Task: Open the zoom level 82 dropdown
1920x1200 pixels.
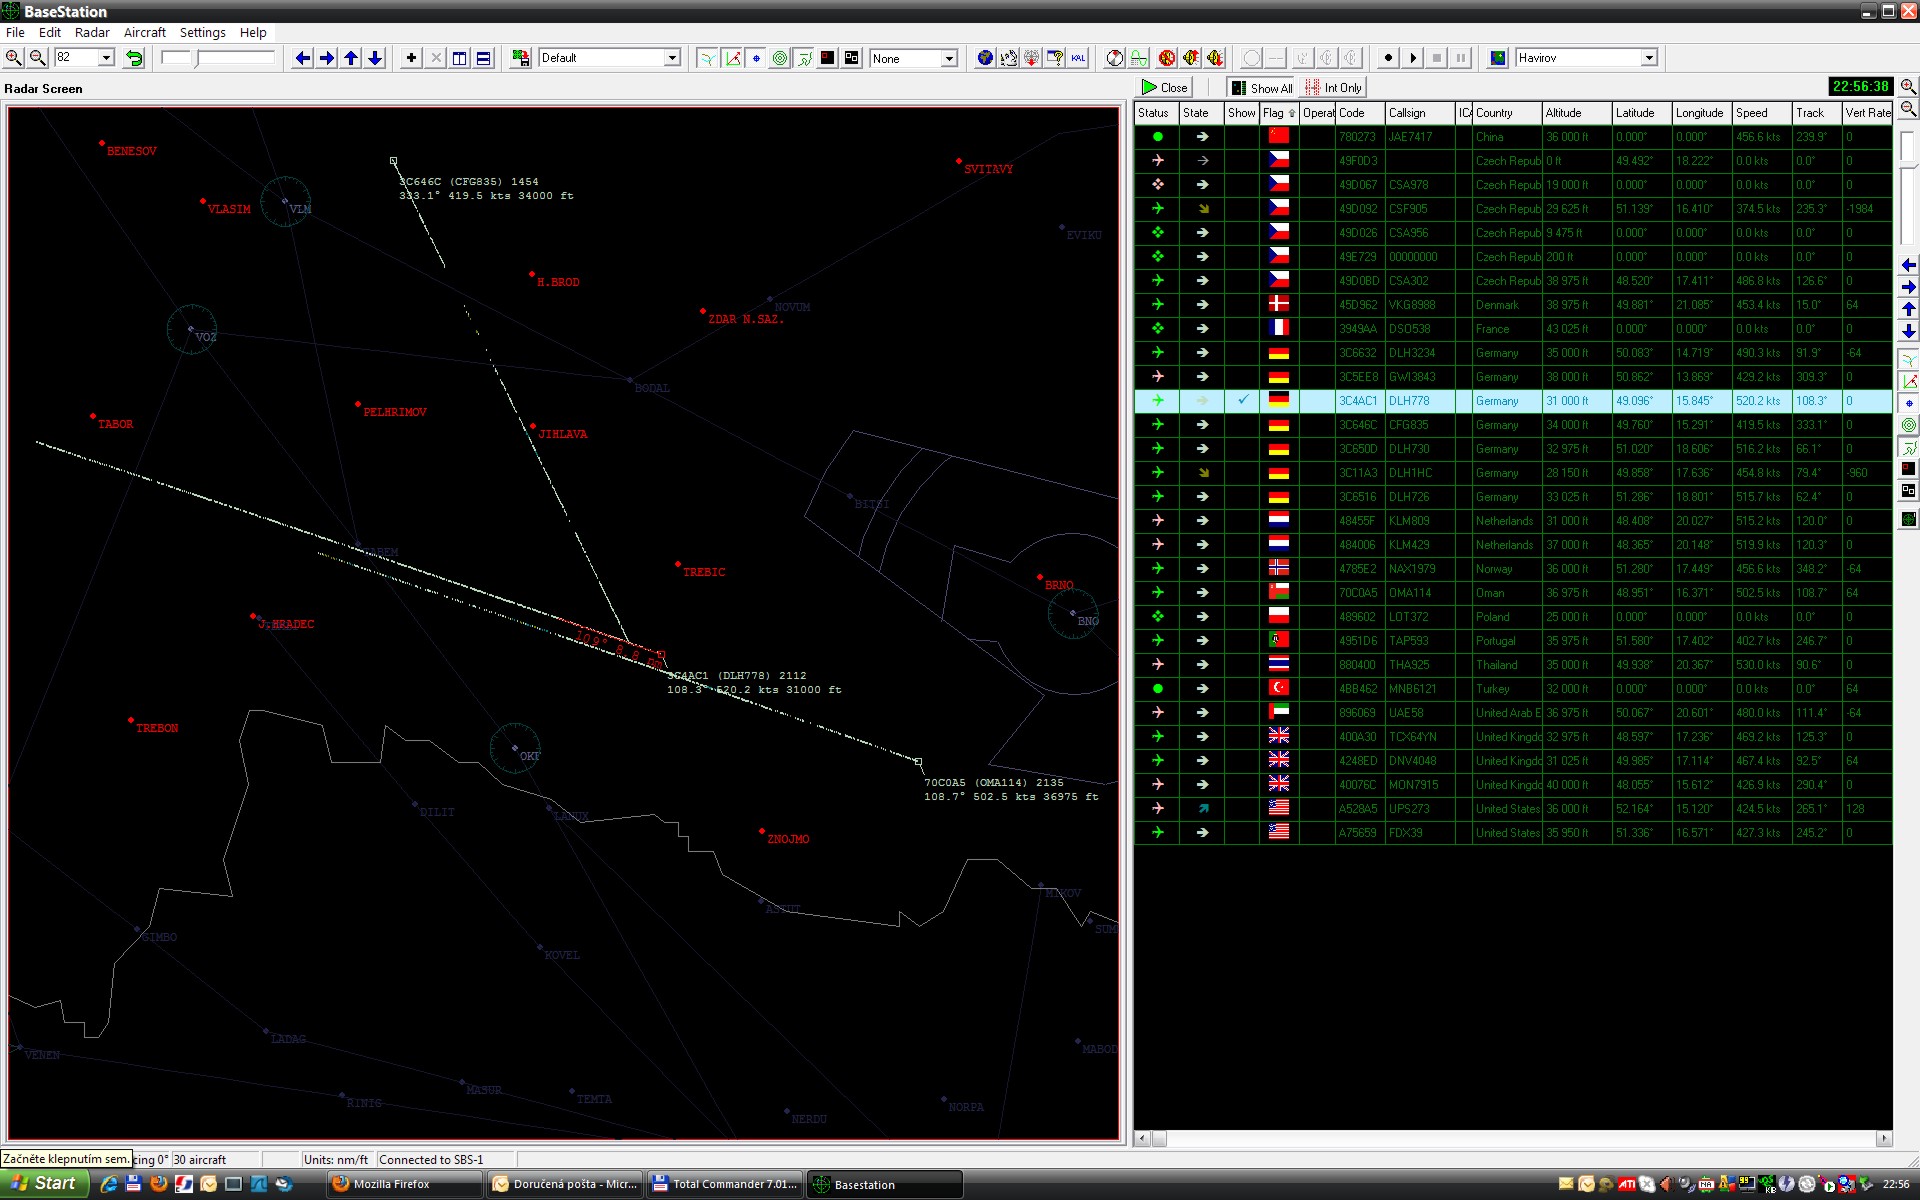Action: click(x=106, y=58)
